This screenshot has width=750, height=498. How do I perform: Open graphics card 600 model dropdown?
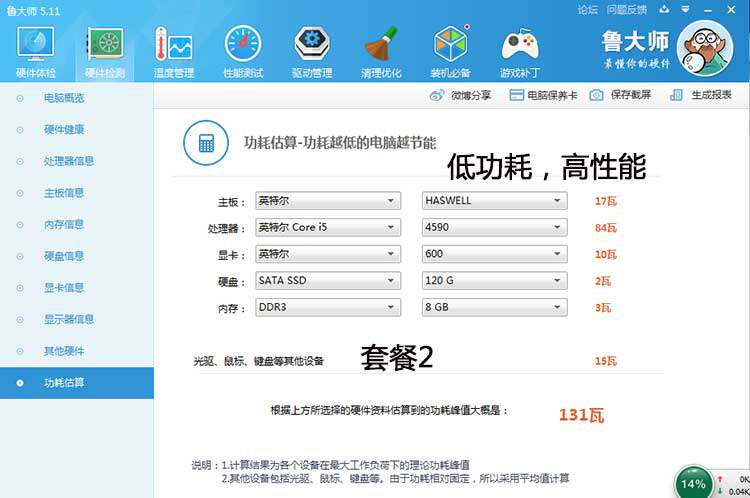[x=495, y=254]
